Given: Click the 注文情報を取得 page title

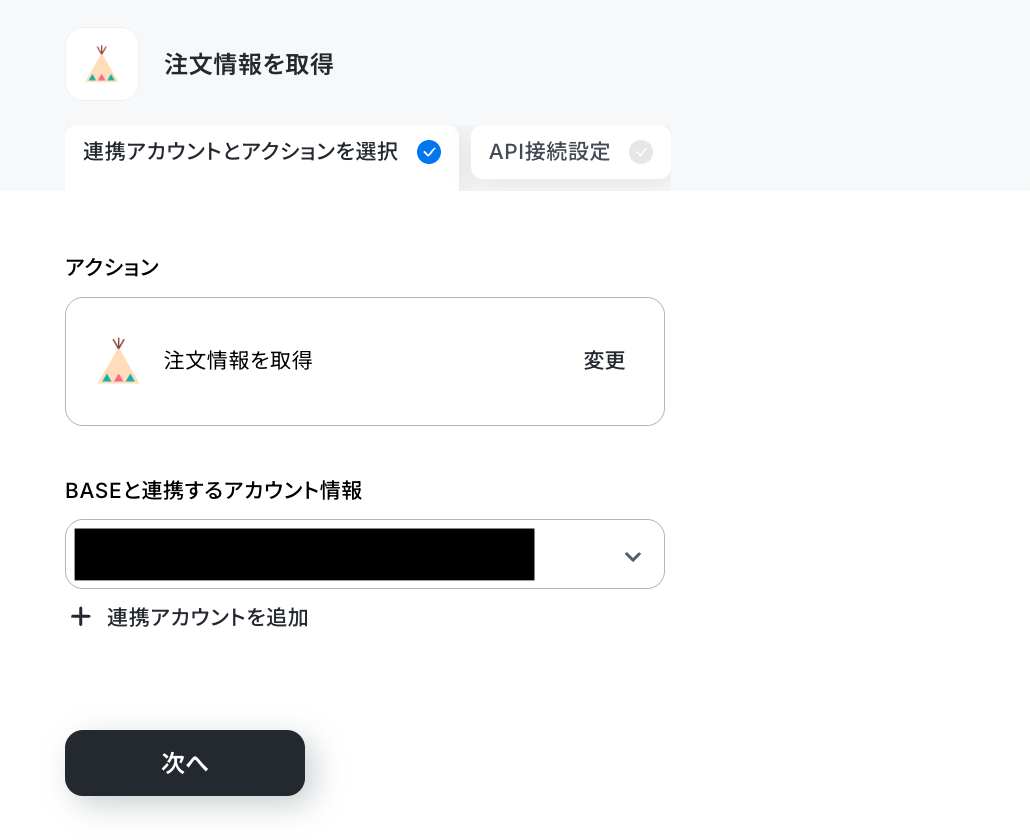Looking at the screenshot, I should pyautogui.click(x=249, y=64).
